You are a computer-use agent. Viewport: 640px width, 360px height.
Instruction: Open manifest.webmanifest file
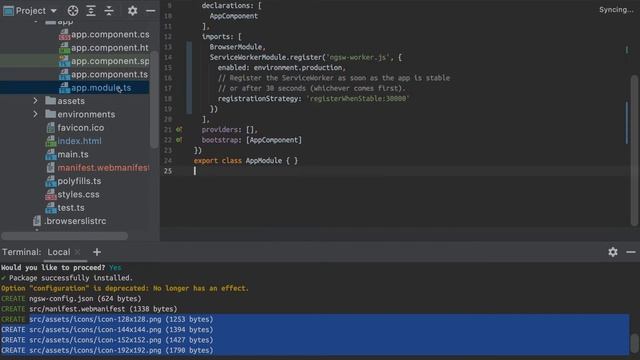point(103,168)
